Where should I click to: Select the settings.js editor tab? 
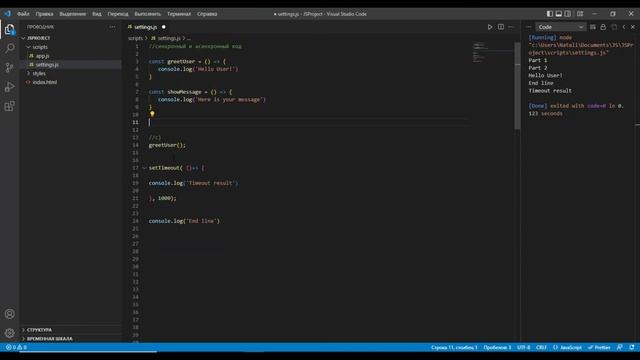[x=146, y=27]
